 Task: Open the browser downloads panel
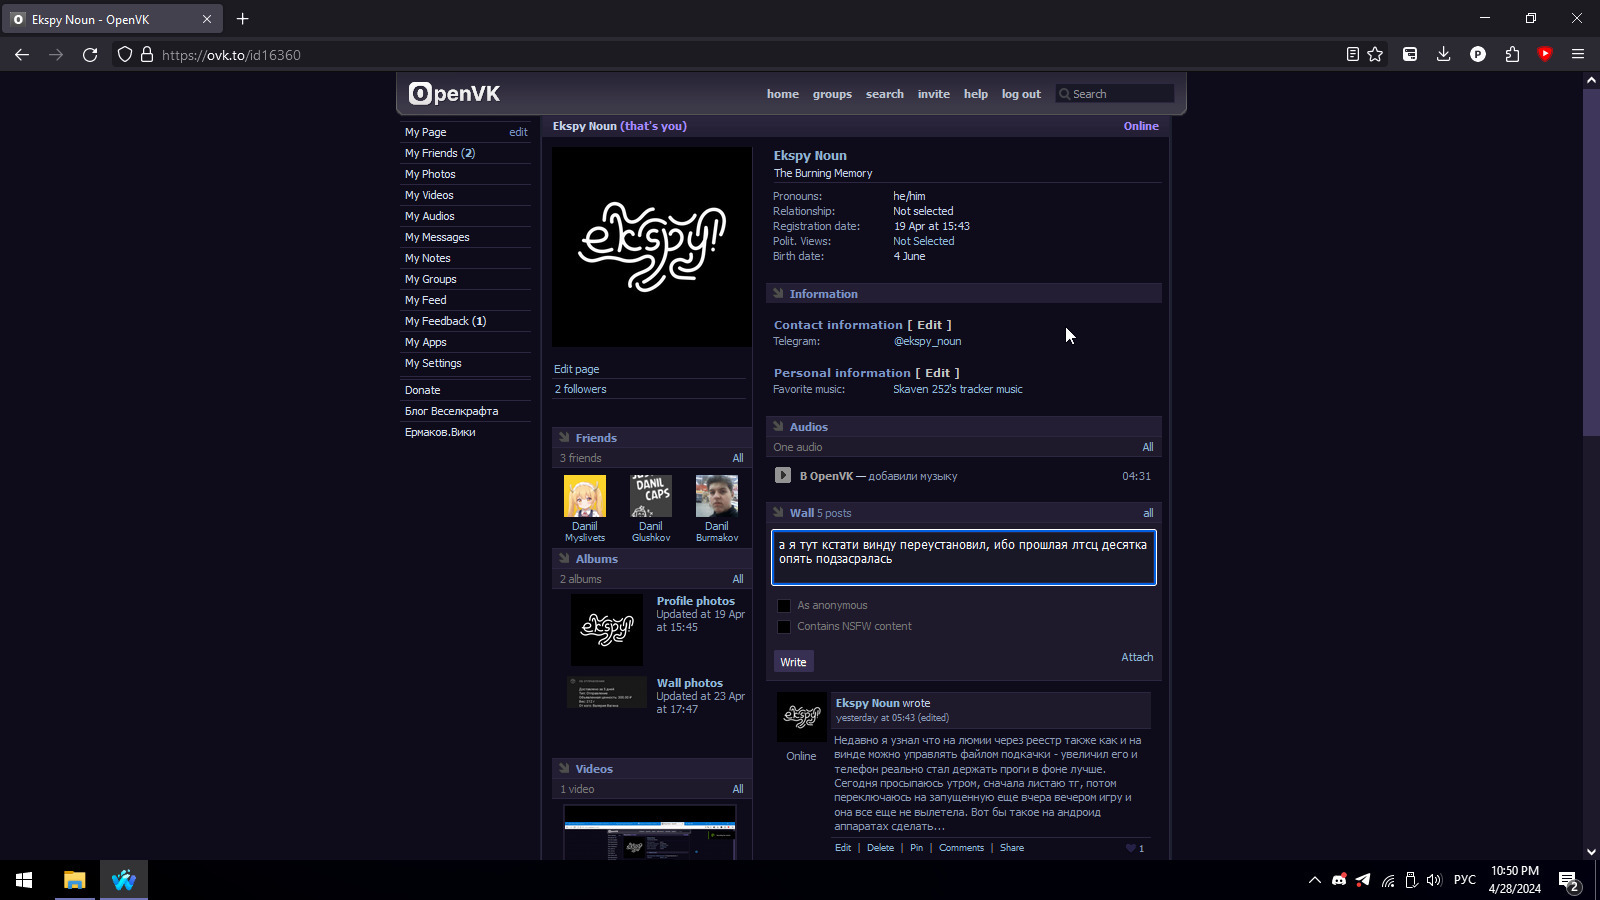[x=1443, y=55]
